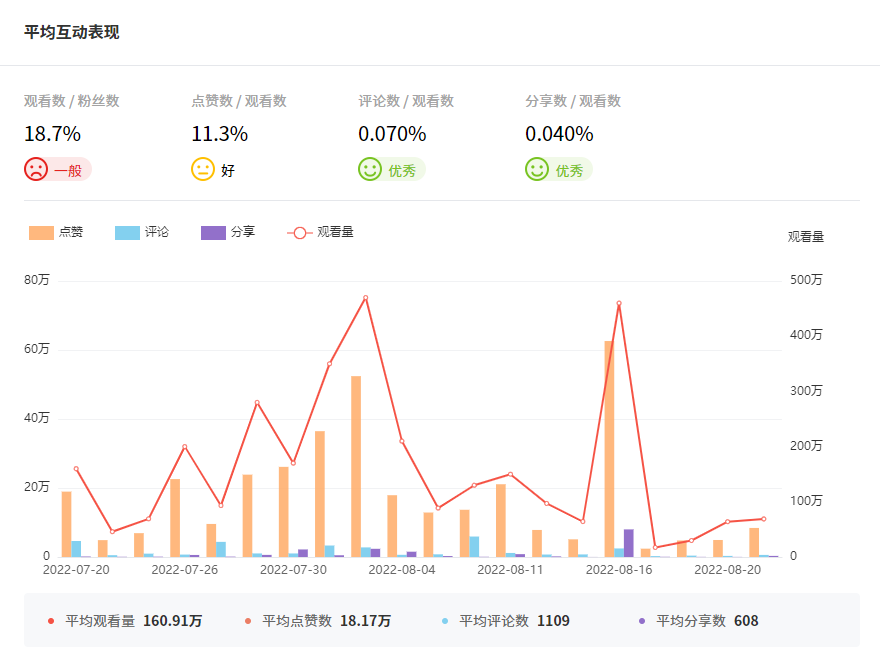
Task: Click the red dot beside 平均观看量
Action: pos(51,621)
